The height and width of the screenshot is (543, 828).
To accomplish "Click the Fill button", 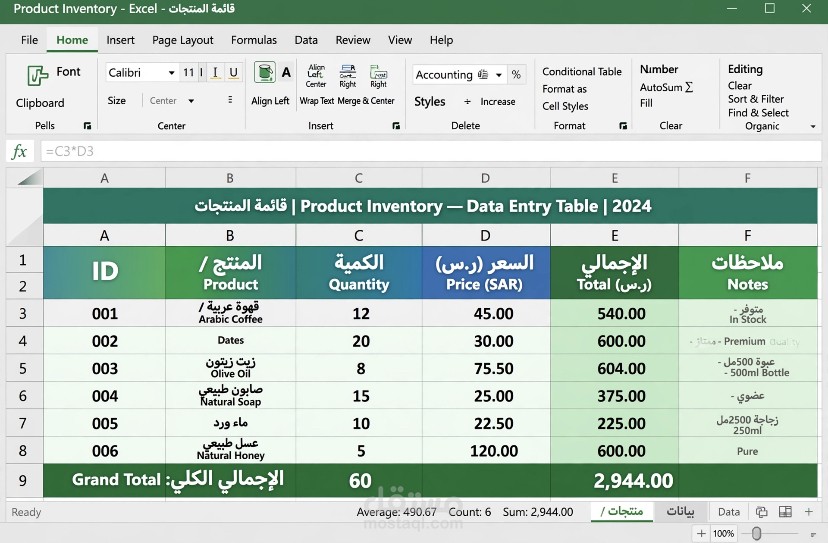I will [x=646, y=103].
